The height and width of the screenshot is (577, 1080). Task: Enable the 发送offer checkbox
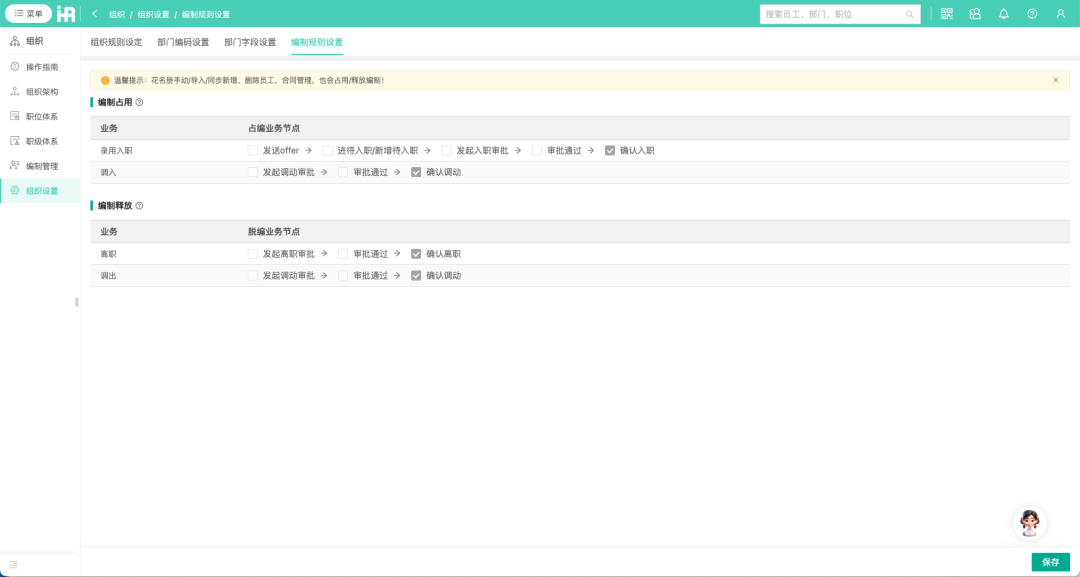point(253,150)
